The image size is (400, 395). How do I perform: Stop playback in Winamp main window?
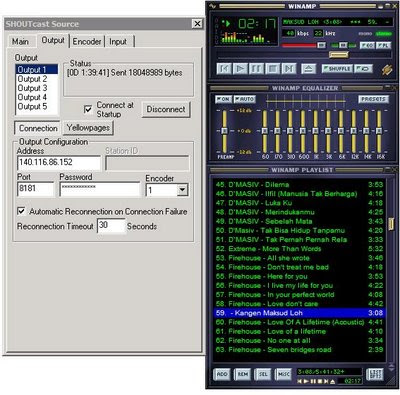[x=273, y=69]
